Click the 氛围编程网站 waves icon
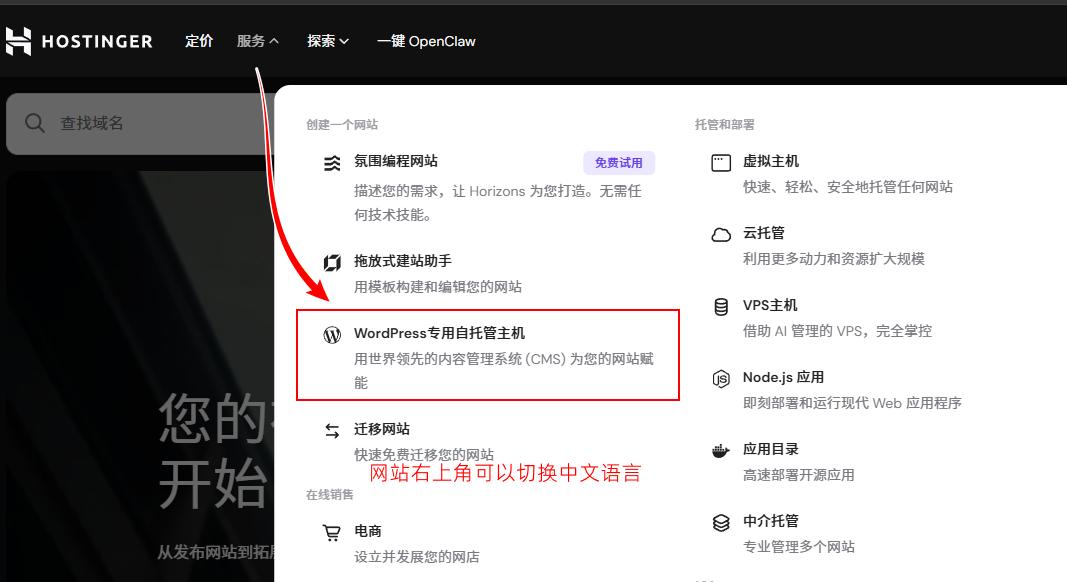The image size is (1067, 582). click(332, 163)
